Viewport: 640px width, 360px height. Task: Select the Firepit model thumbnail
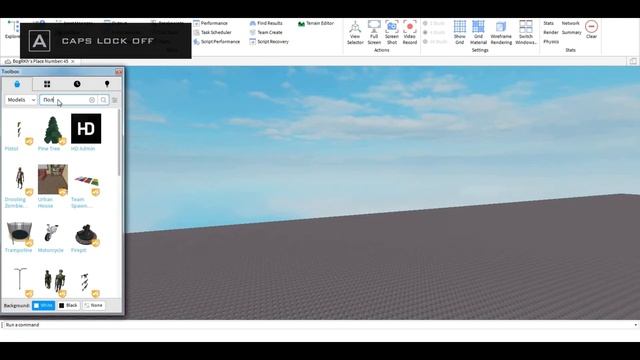86,233
